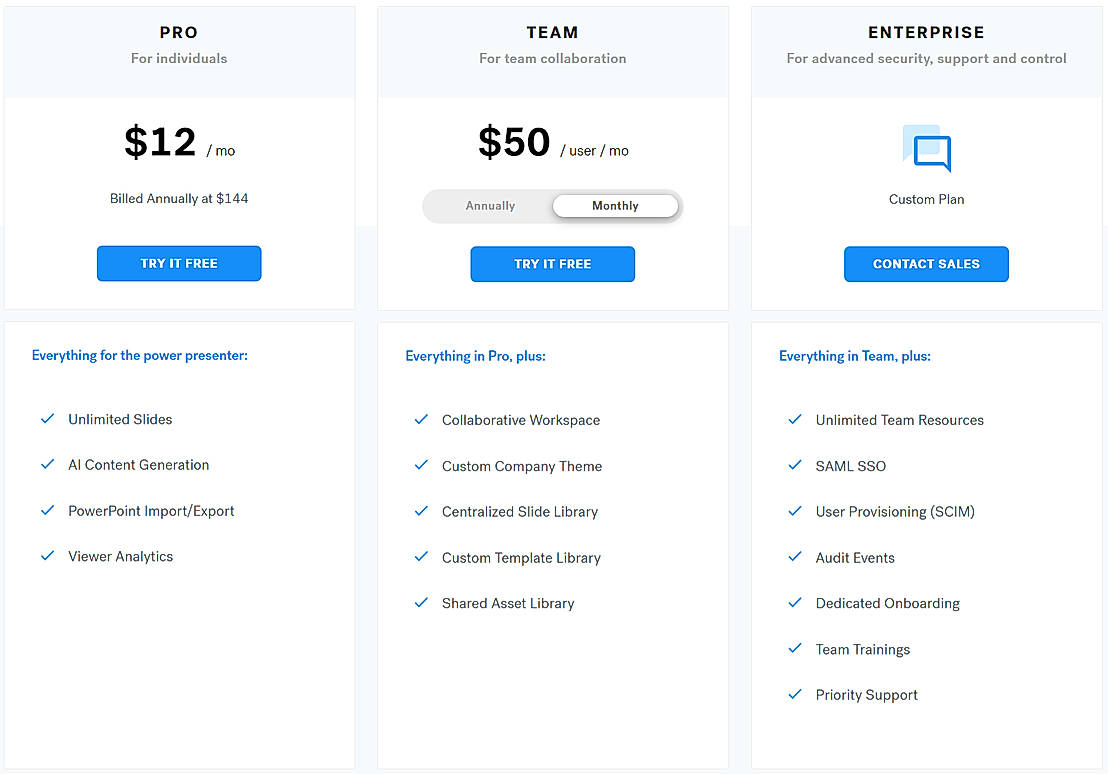Viewport: 1108px width, 774px height.
Task: Click the checkmark beside Priority Support
Action: pos(795,695)
